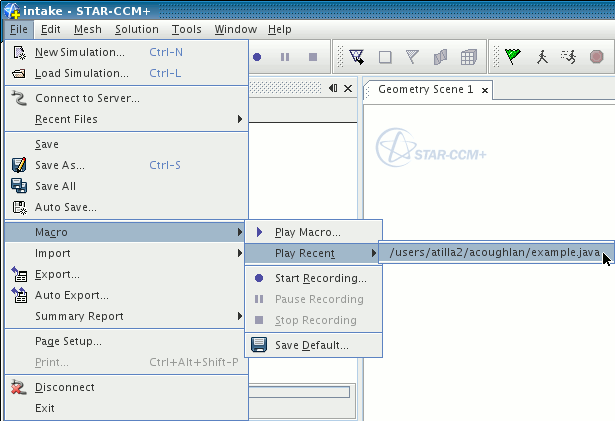The image size is (615, 421).
Task: Click the Auto Export icon
Action: (x=19, y=295)
